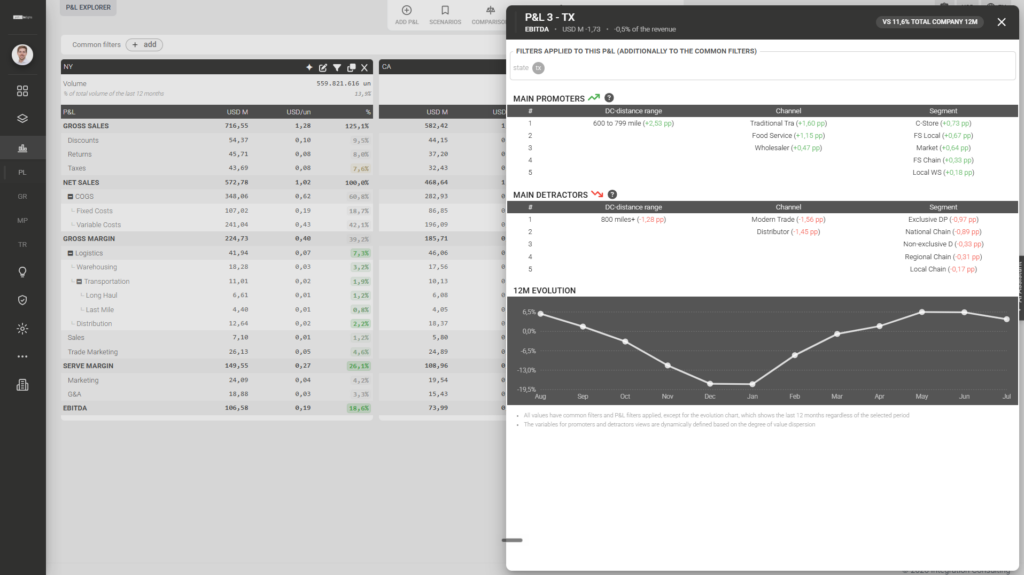Edit the NY P&L panel
Viewport: 1024px width, 575px height.
(323, 67)
